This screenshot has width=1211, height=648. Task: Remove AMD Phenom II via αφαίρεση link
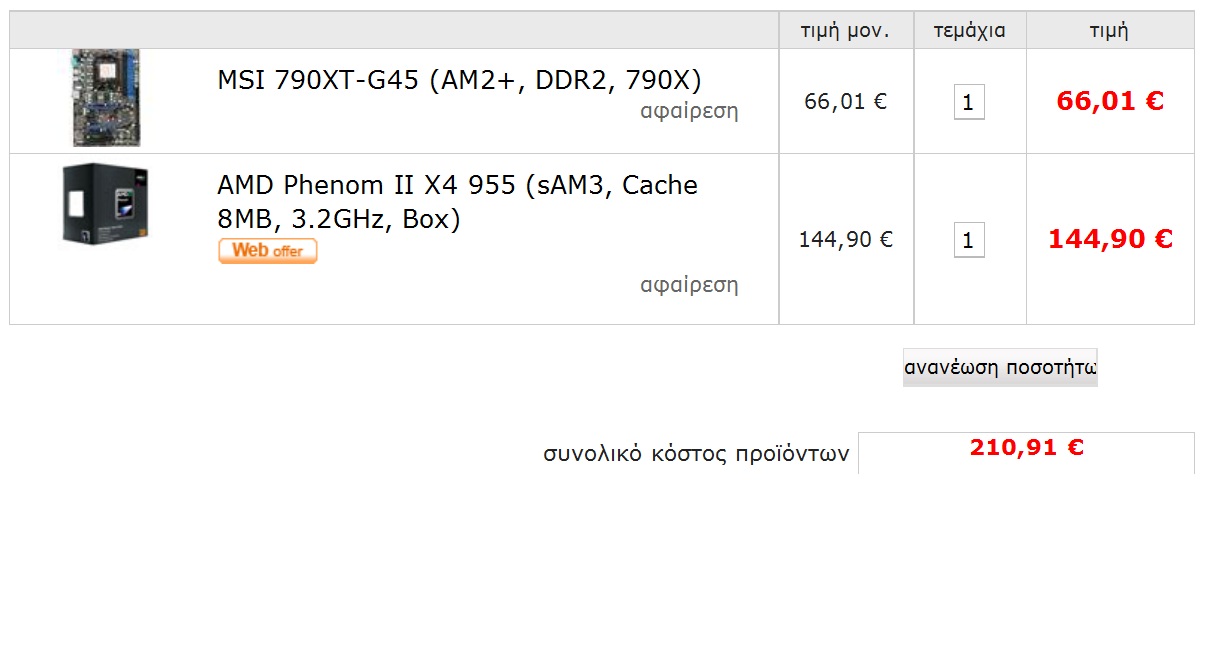[x=689, y=285]
